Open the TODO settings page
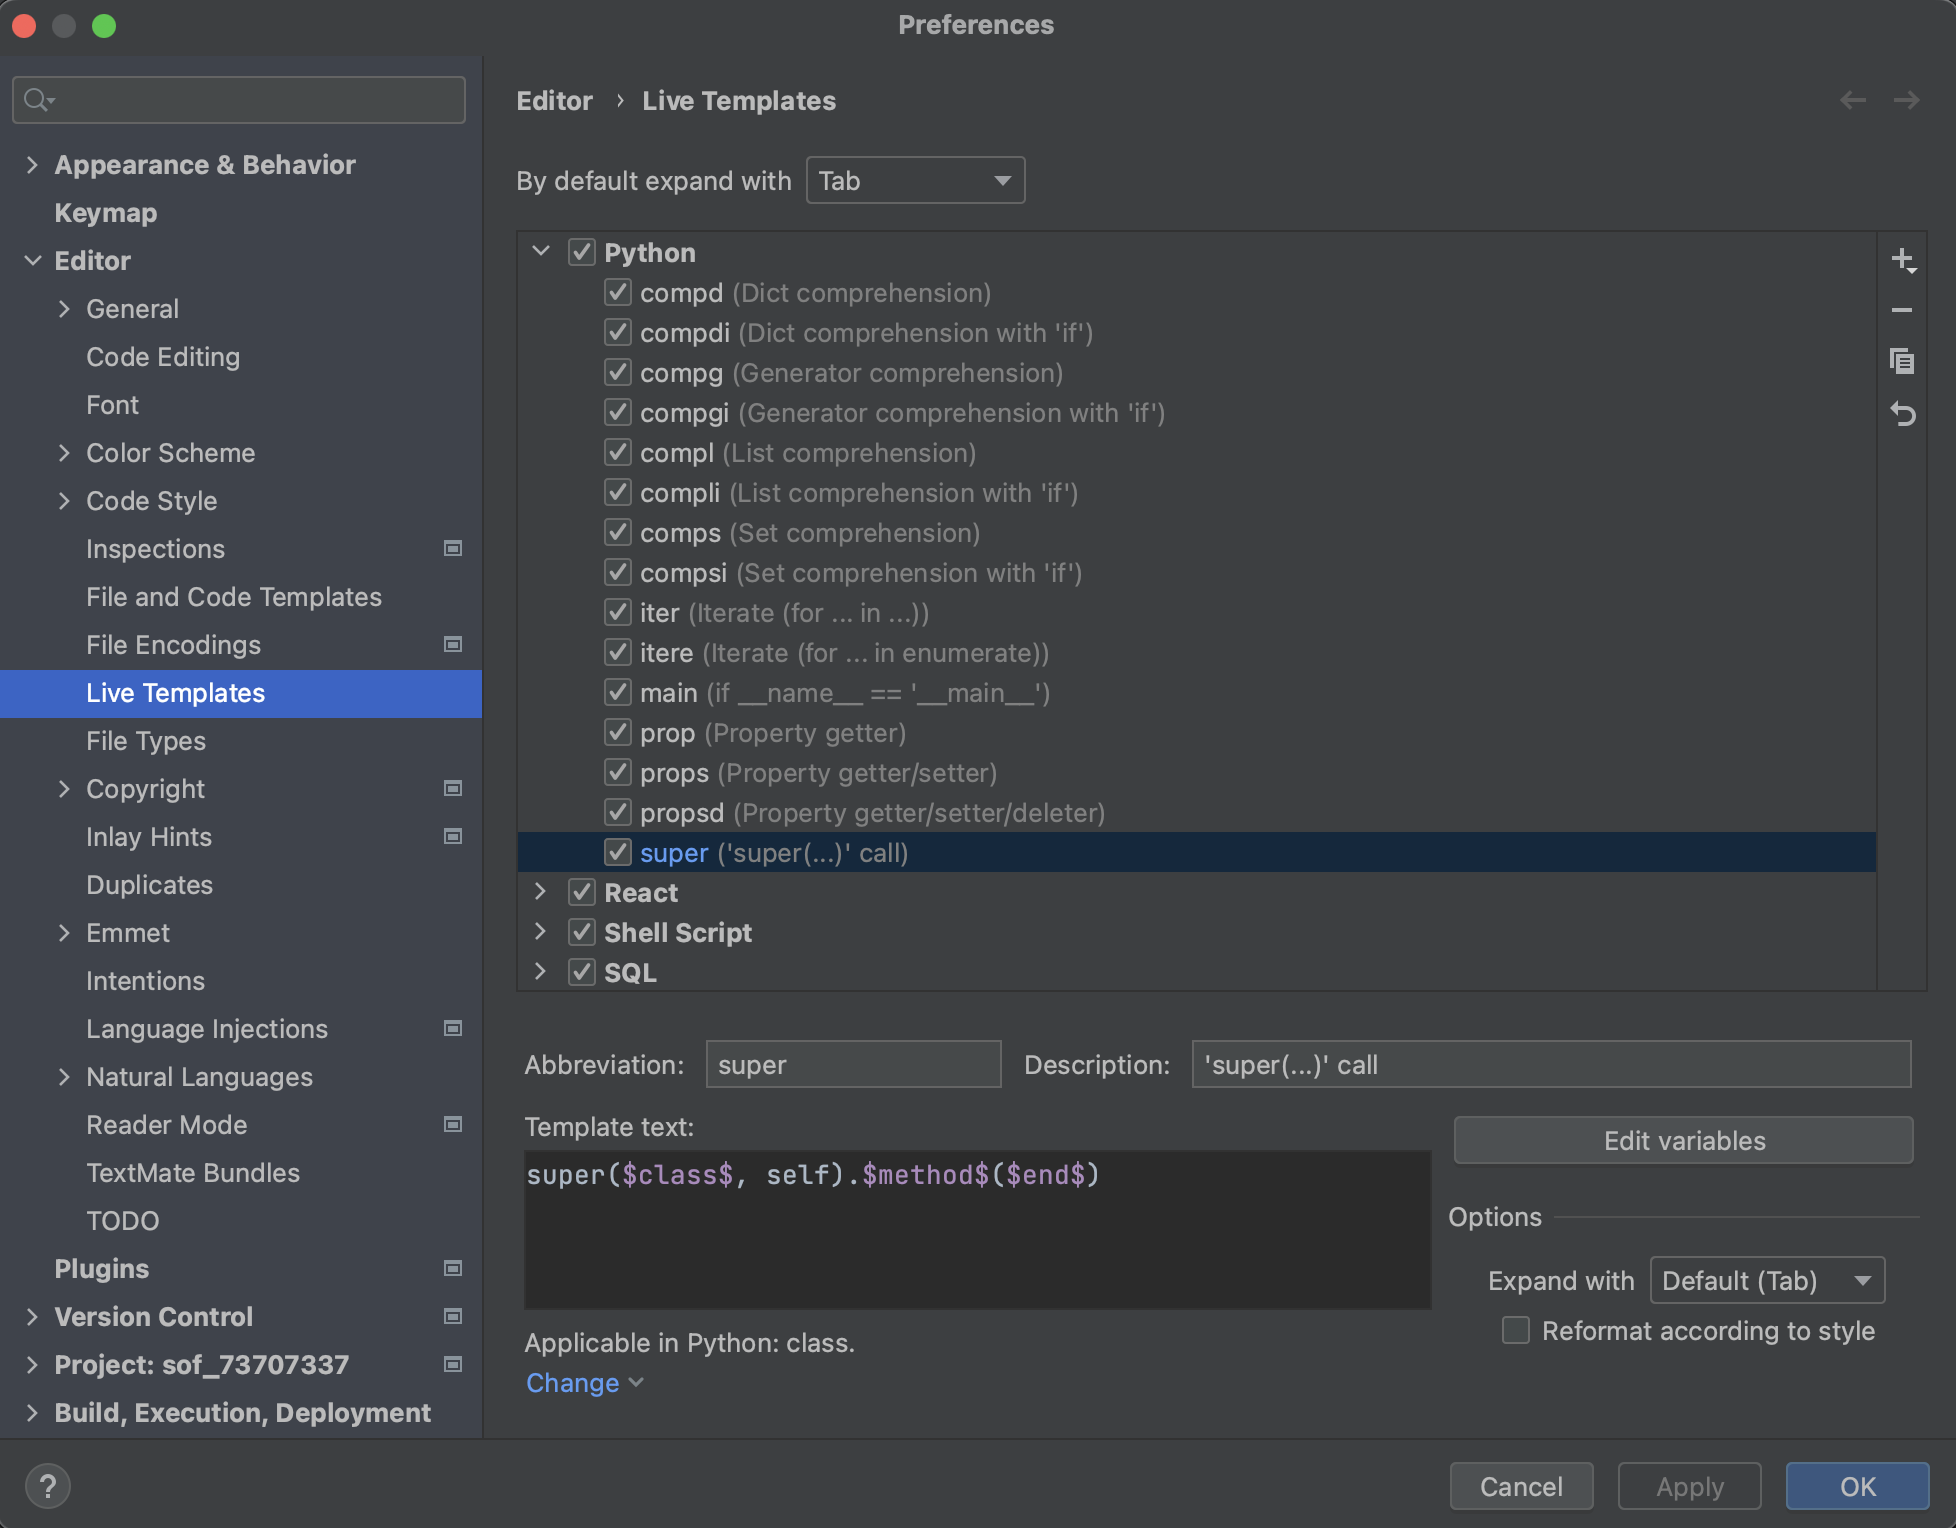Screen dimensions: 1956x1528 tap(122, 1221)
